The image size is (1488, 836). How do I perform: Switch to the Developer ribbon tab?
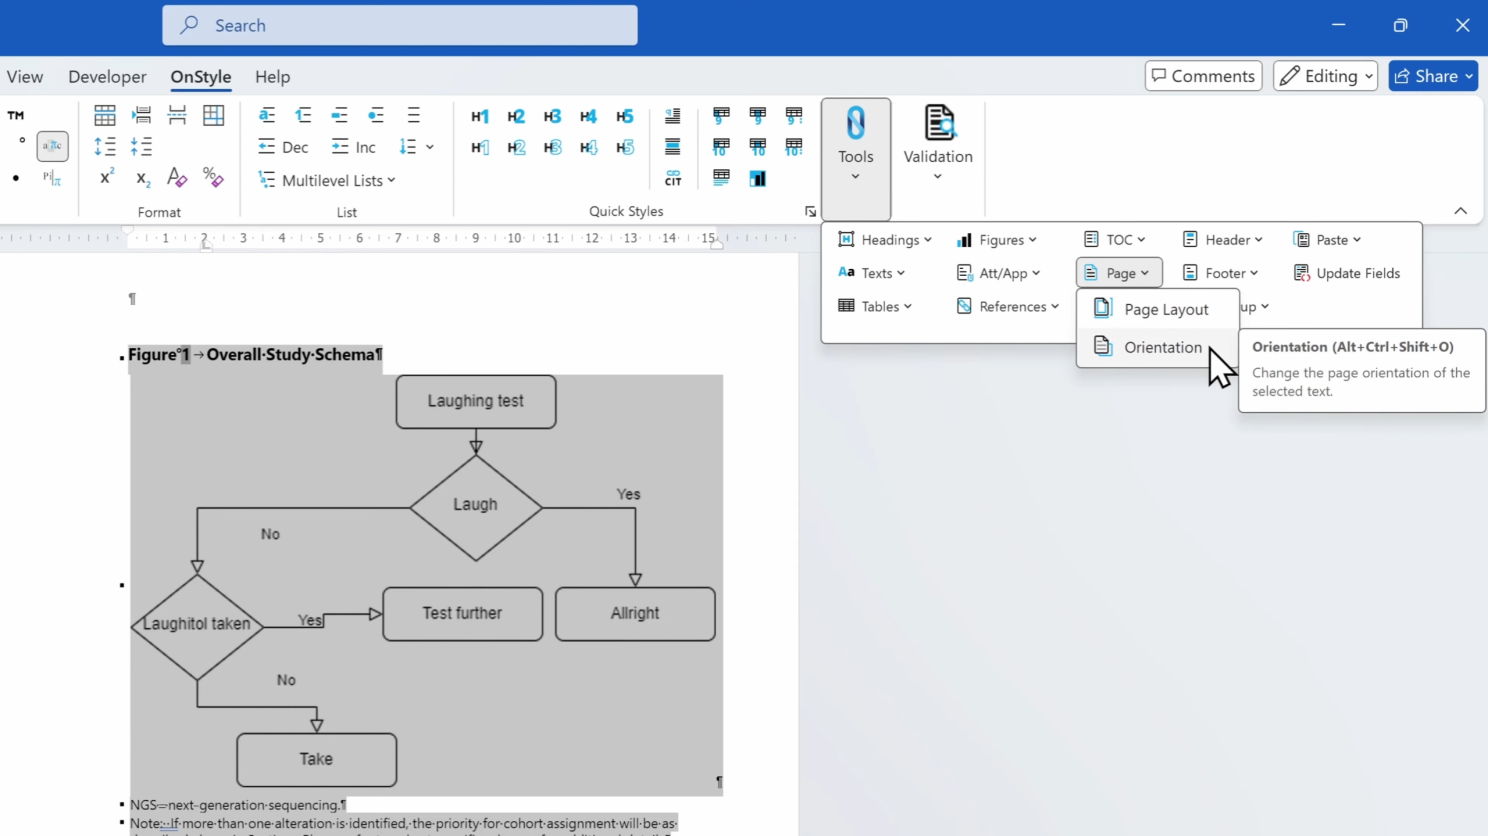[107, 77]
